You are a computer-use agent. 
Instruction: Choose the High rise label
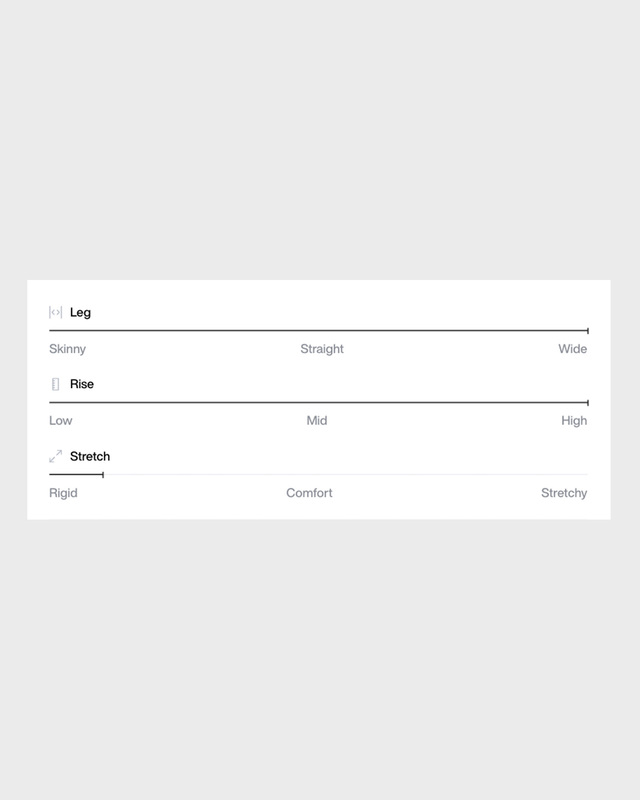pos(574,421)
